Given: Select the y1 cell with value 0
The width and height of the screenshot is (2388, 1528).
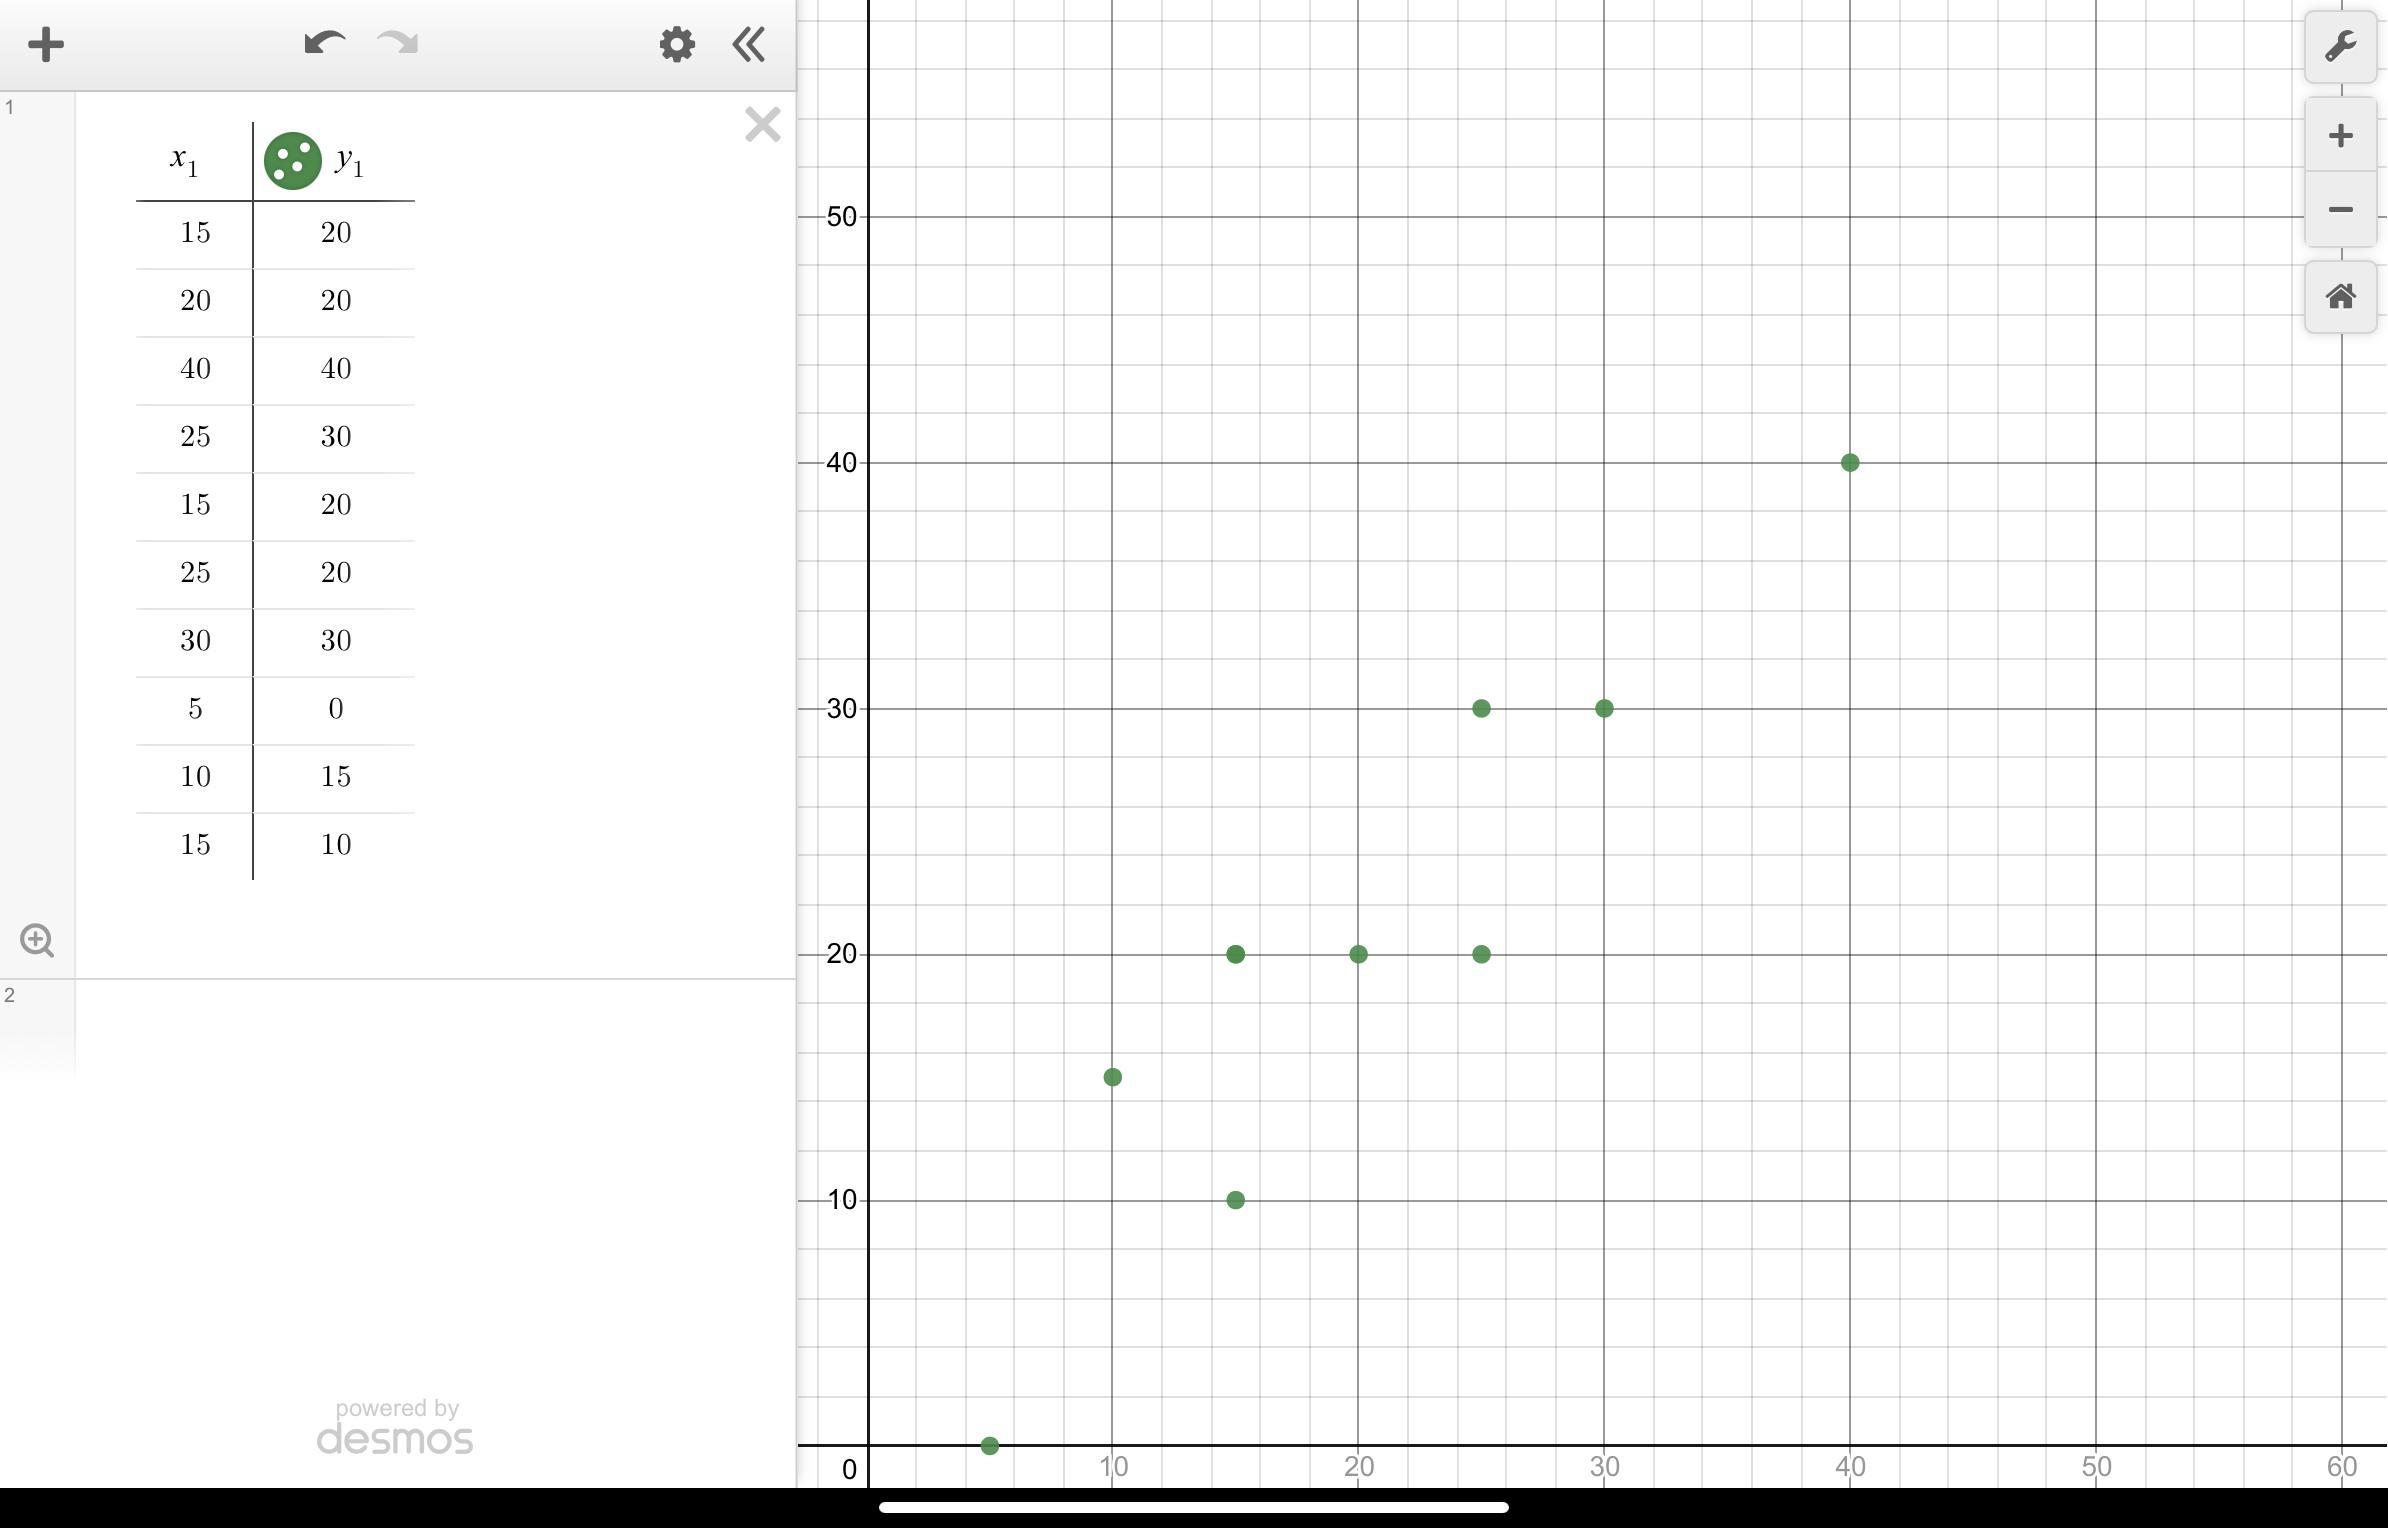Looking at the screenshot, I should tap(336, 710).
